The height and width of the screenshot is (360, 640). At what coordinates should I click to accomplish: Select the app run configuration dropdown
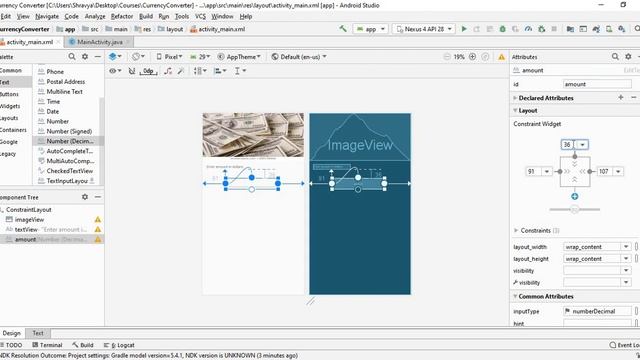point(371,29)
